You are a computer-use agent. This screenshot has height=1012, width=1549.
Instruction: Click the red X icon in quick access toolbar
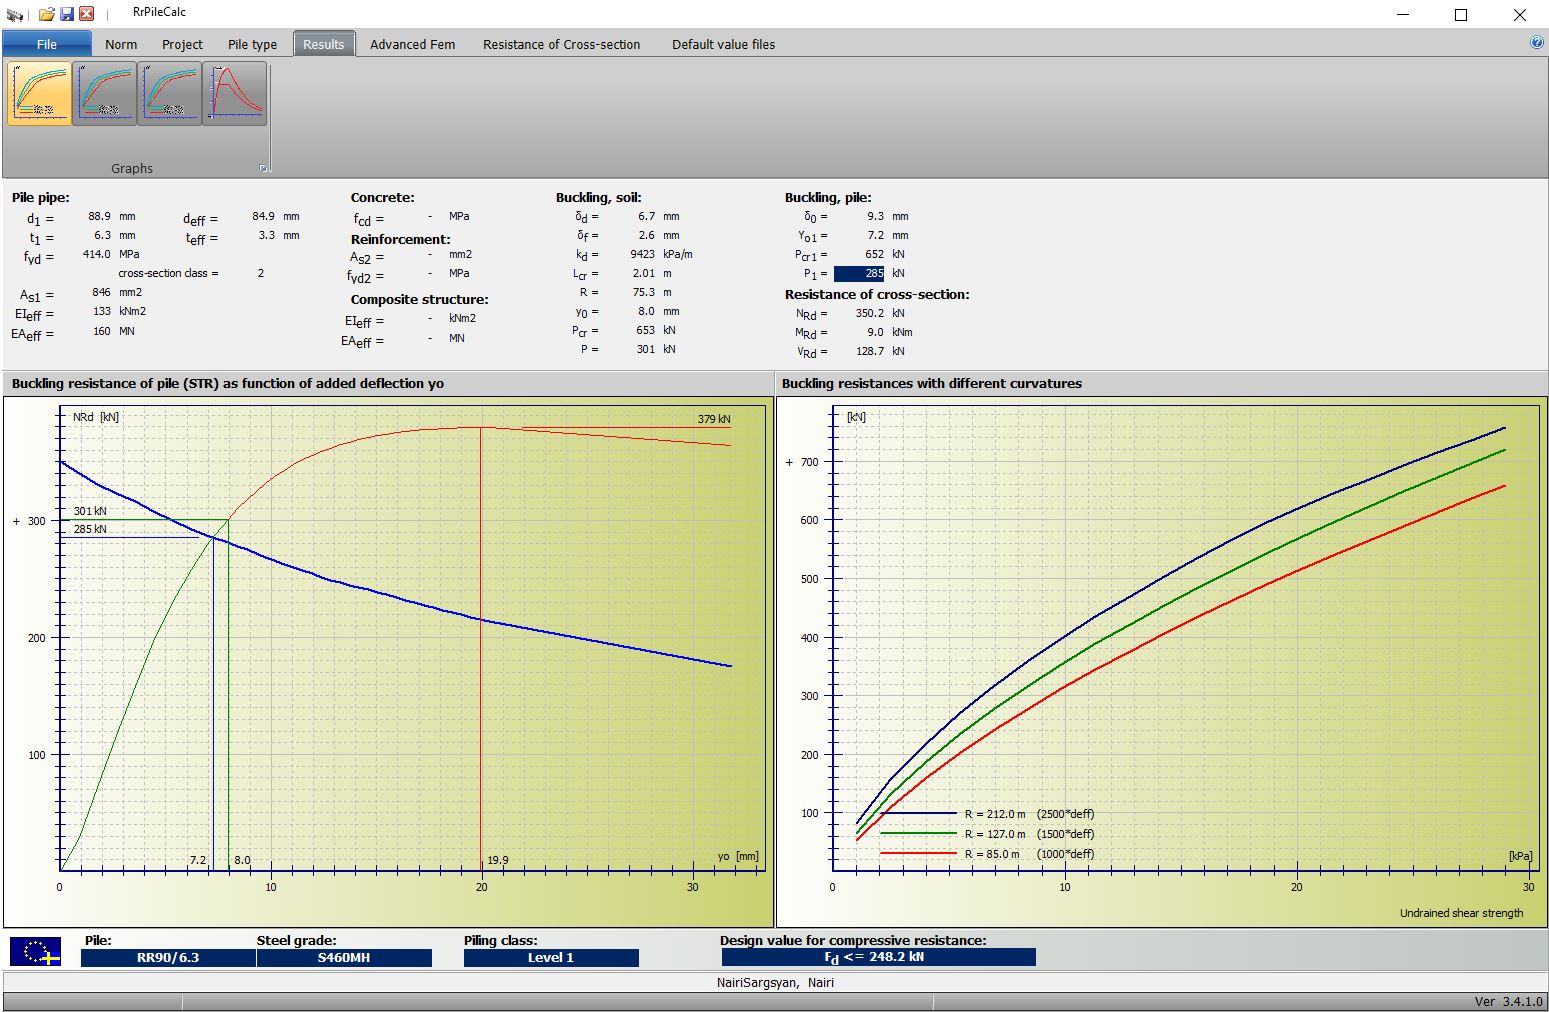[x=87, y=14]
